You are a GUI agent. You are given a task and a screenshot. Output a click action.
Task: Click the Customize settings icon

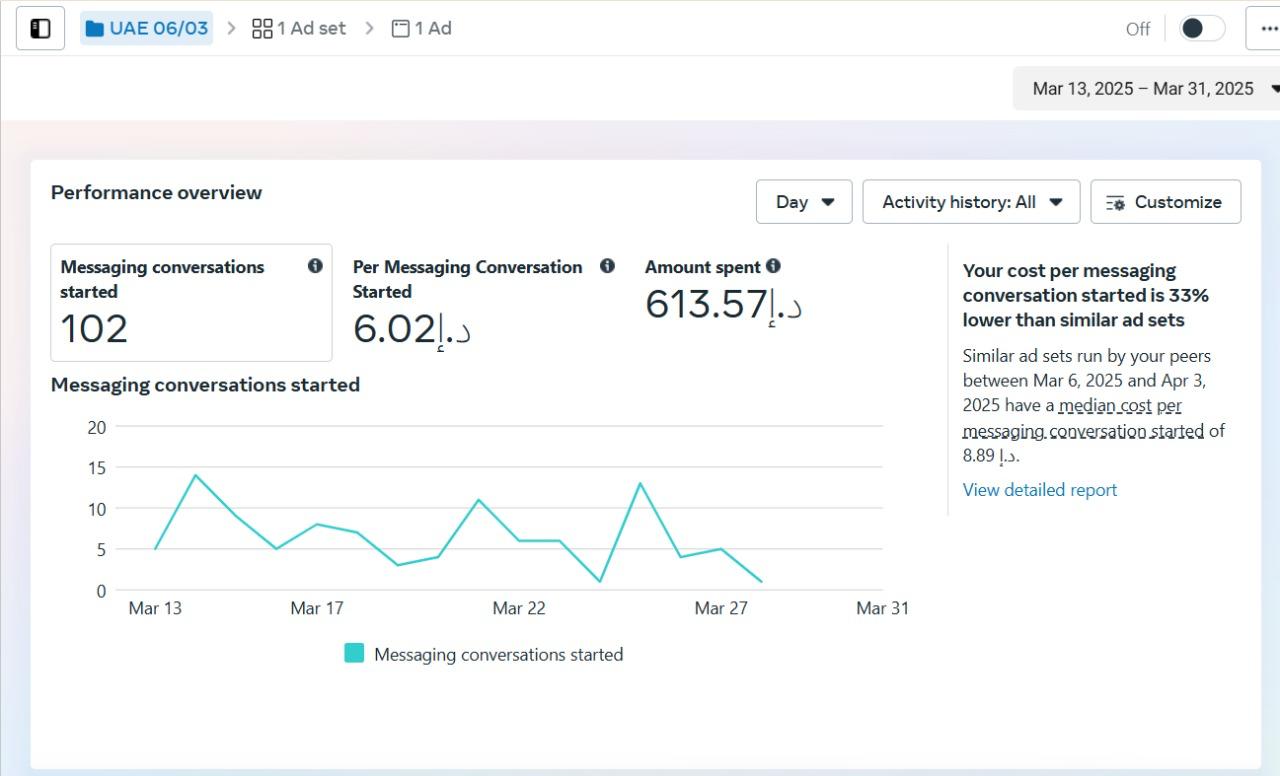[x=1115, y=202]
